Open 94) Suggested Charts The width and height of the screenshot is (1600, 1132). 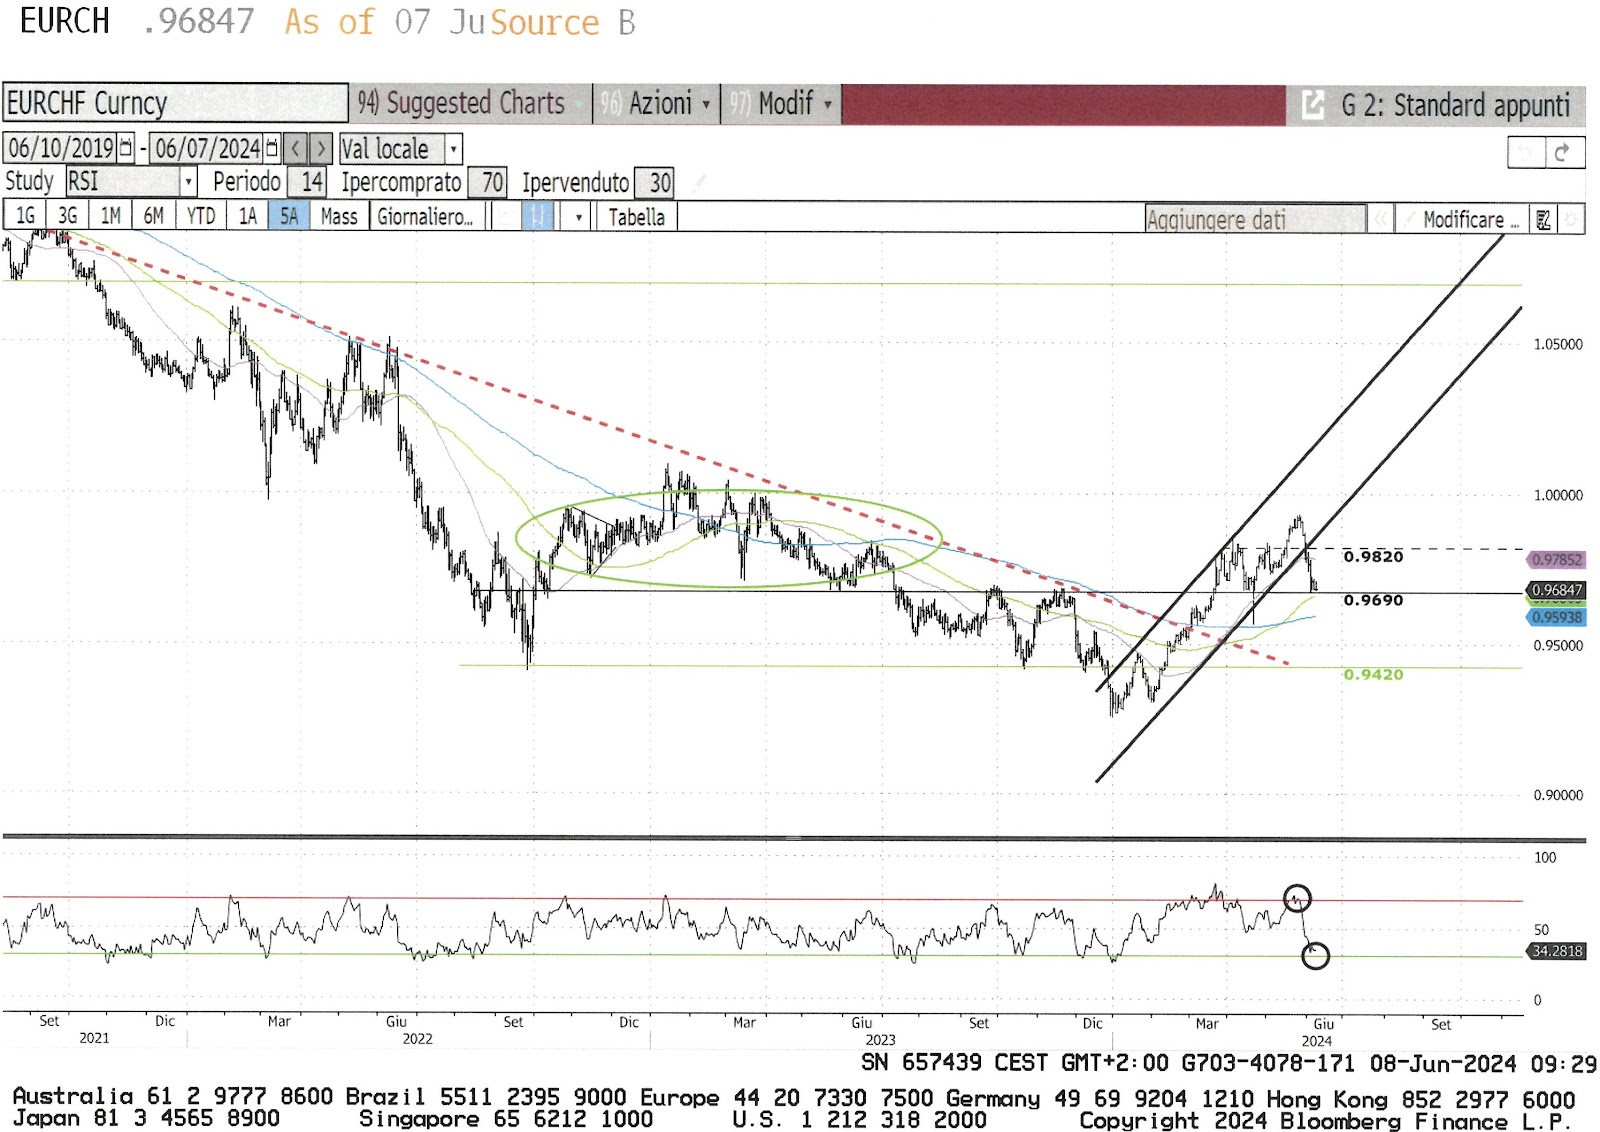[469, 103]
